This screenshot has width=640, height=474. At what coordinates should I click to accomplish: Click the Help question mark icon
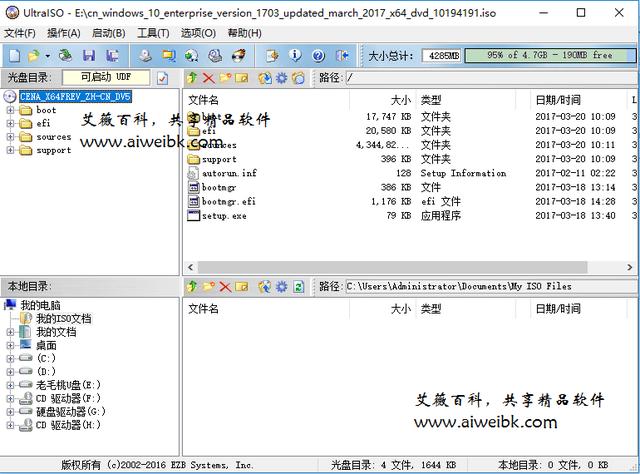point(318,56)
